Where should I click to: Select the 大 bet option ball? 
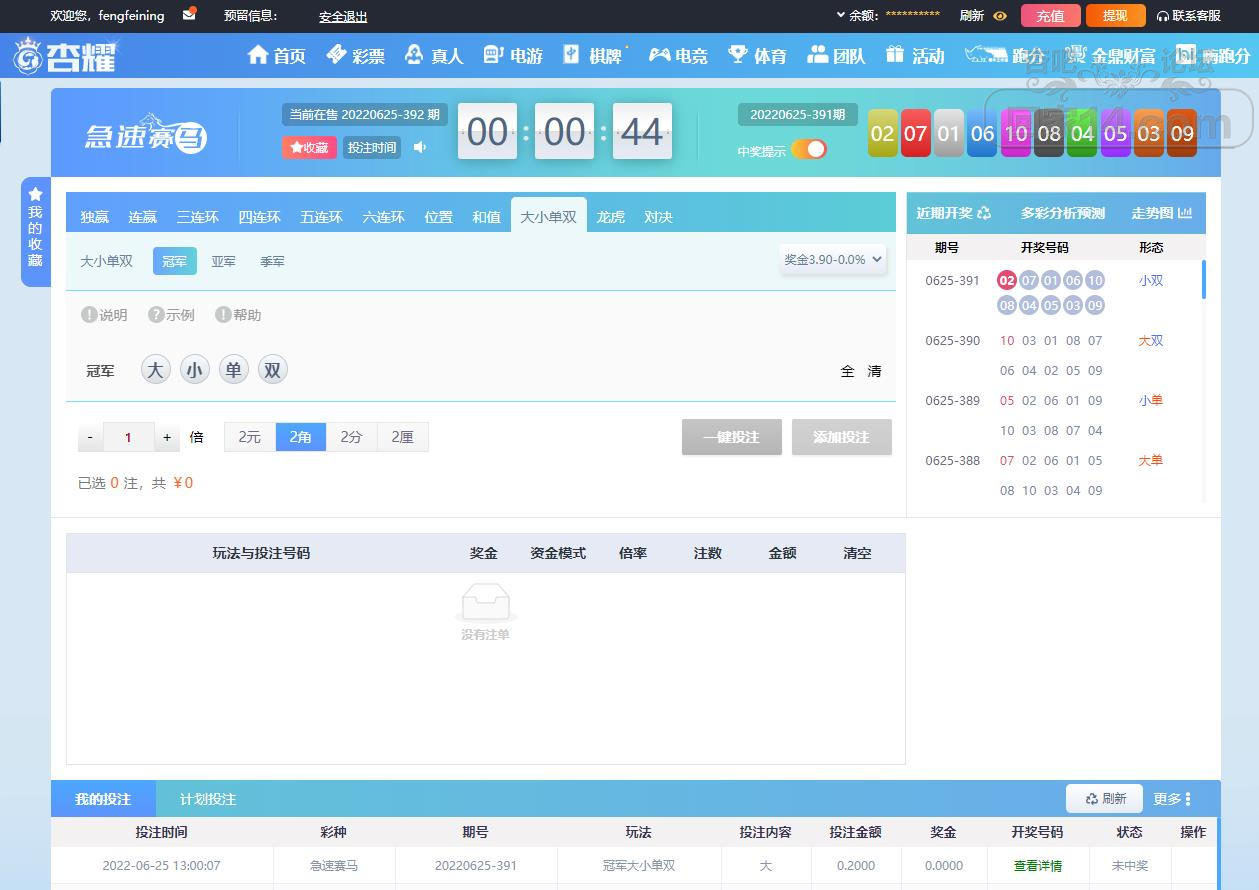[155, 370]
